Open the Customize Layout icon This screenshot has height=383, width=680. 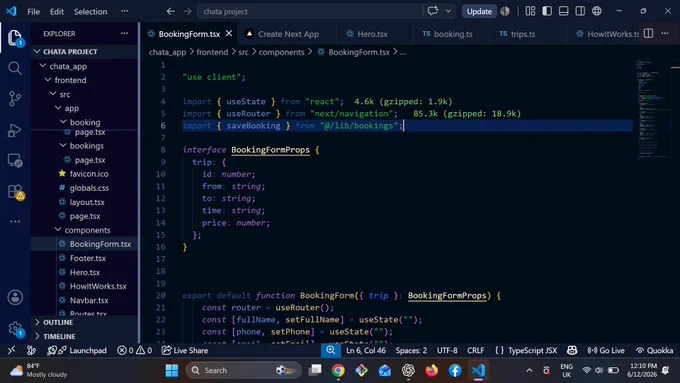click(530, 11)
